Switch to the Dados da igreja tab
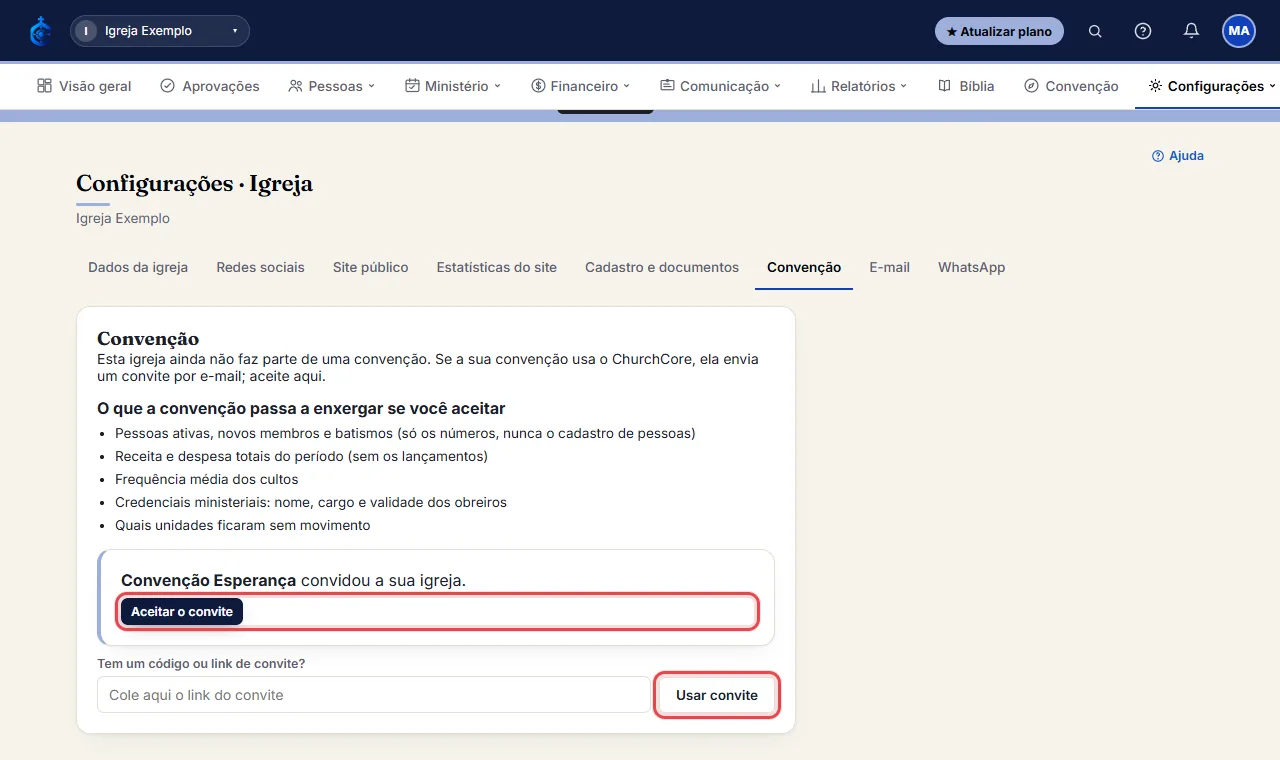This screenshot has width=1280, height=760. point(138,267)
